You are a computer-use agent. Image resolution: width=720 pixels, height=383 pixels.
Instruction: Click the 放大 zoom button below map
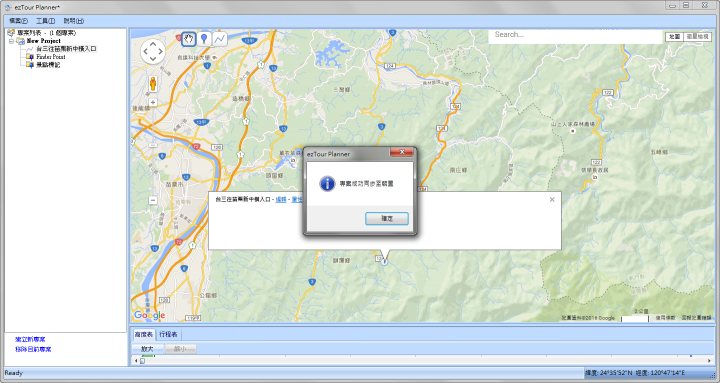click(x=147, y=349)
